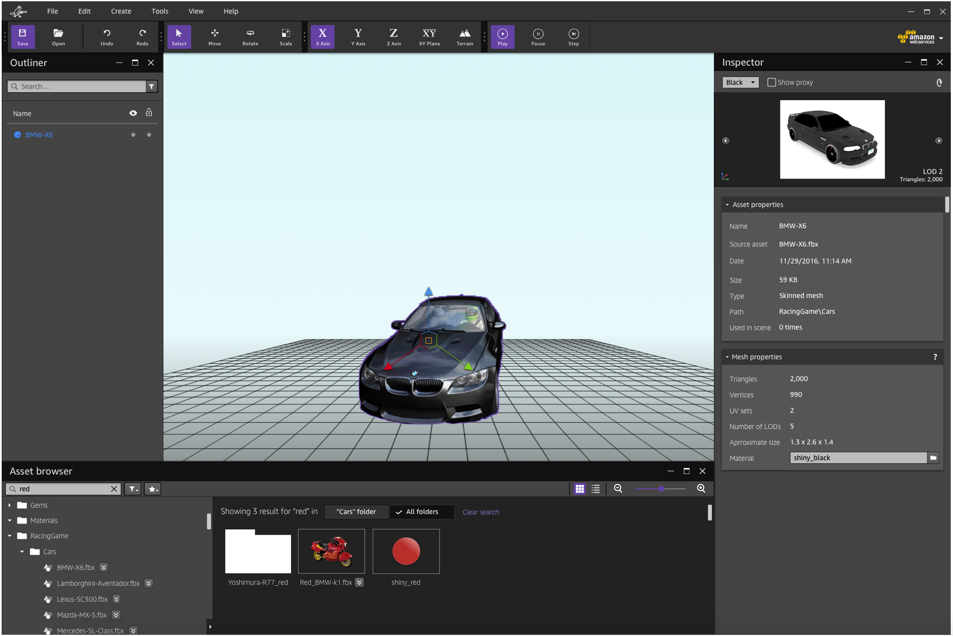Toggle the X Axis constraint
The image size is (953, 636).
323,36
